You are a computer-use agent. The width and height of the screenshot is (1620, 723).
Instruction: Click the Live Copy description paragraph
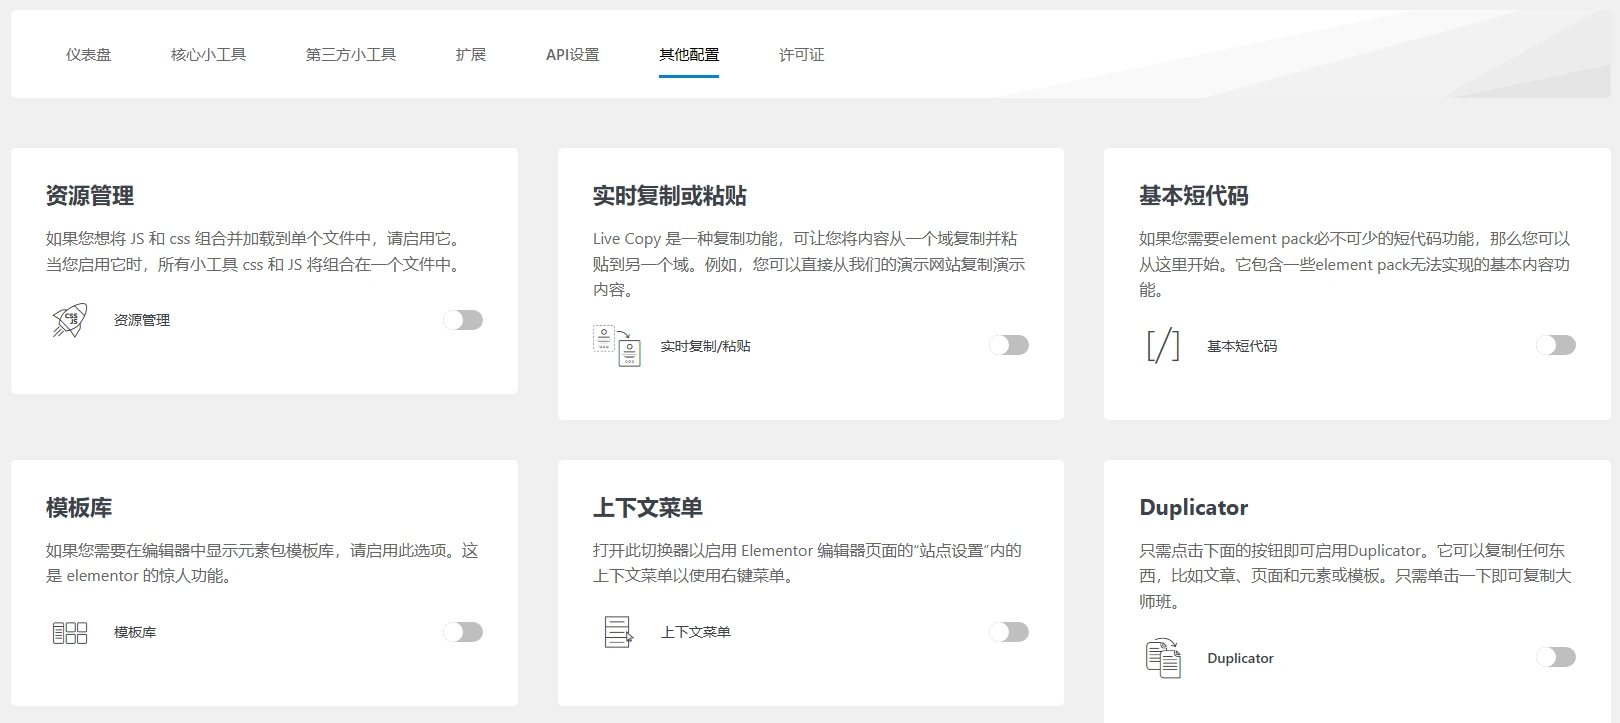click(809, 264)
